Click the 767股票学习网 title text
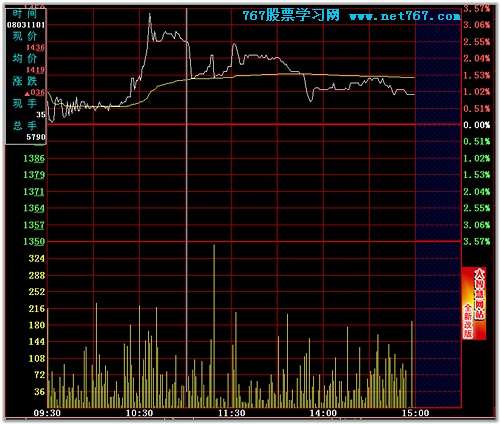 coord(291,15)
